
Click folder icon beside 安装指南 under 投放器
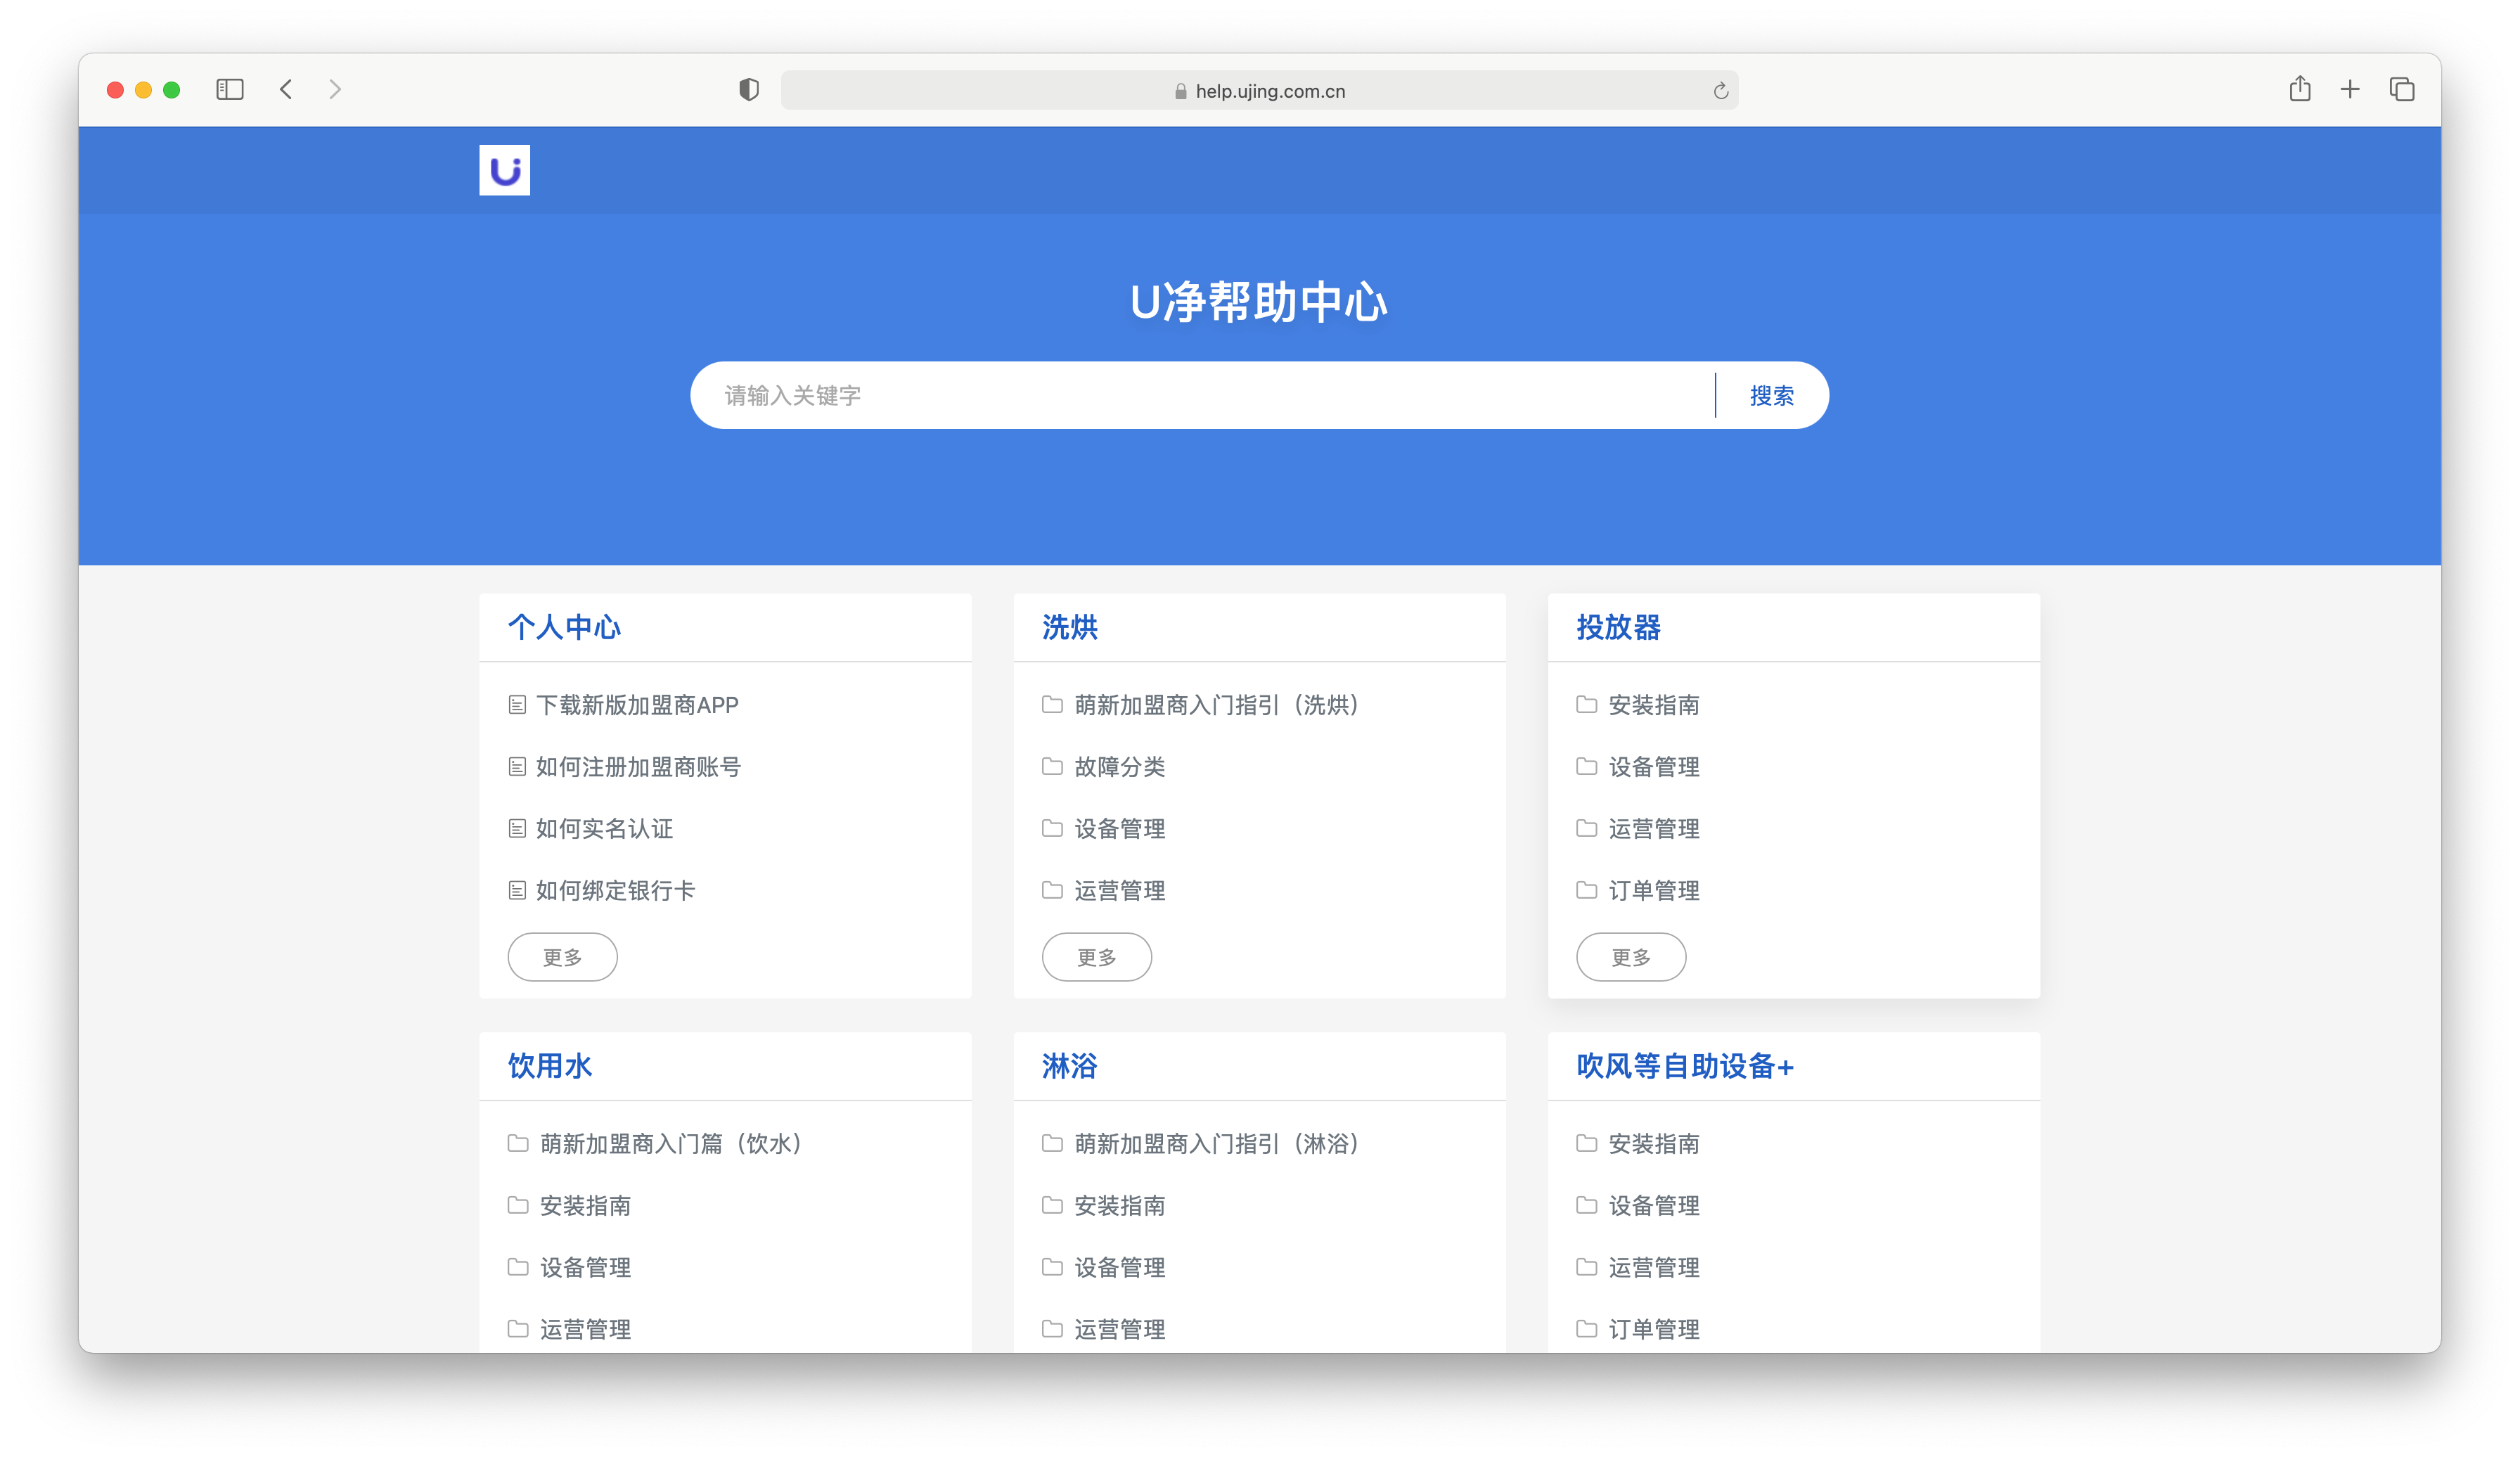(1586, 704)
